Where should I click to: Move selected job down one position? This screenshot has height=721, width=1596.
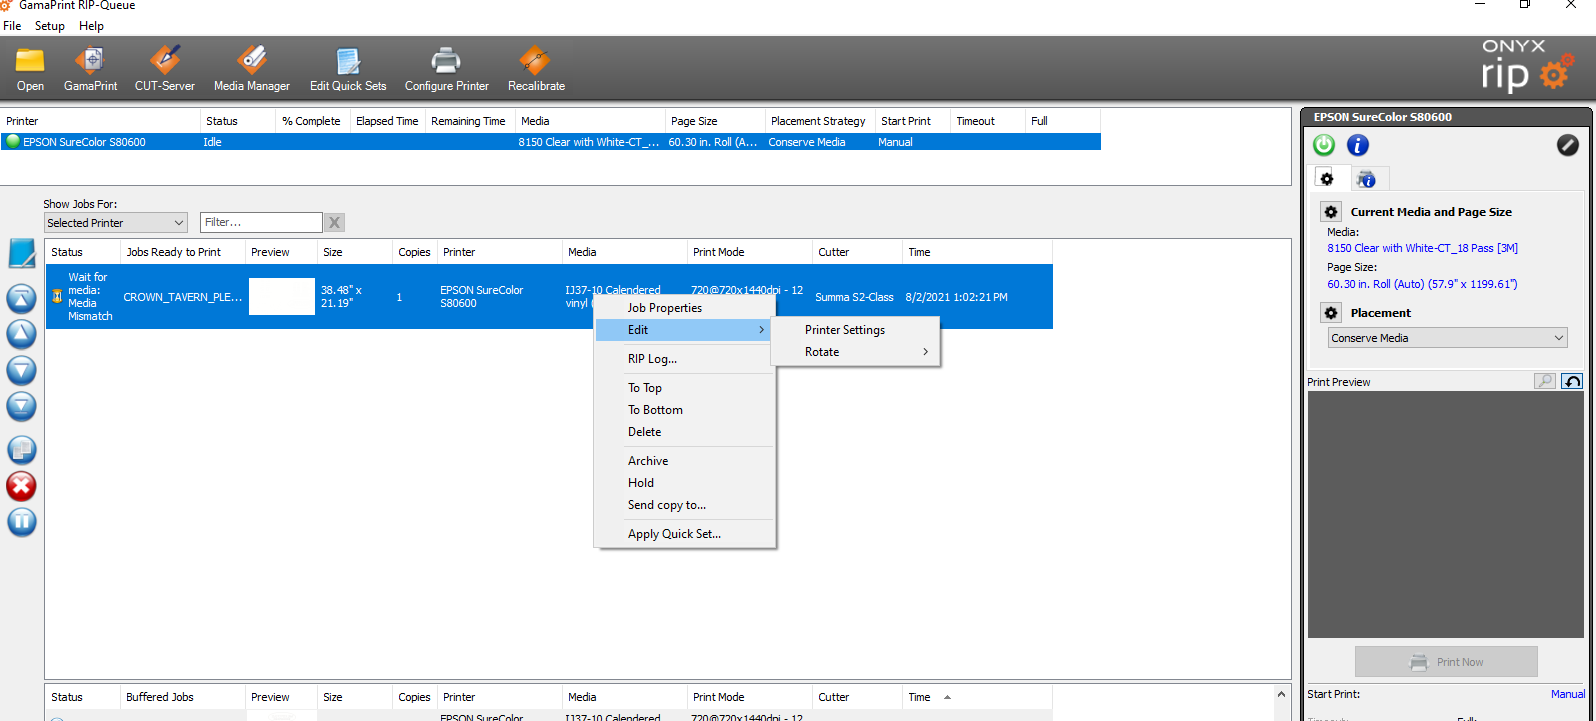tap(22, 370)
